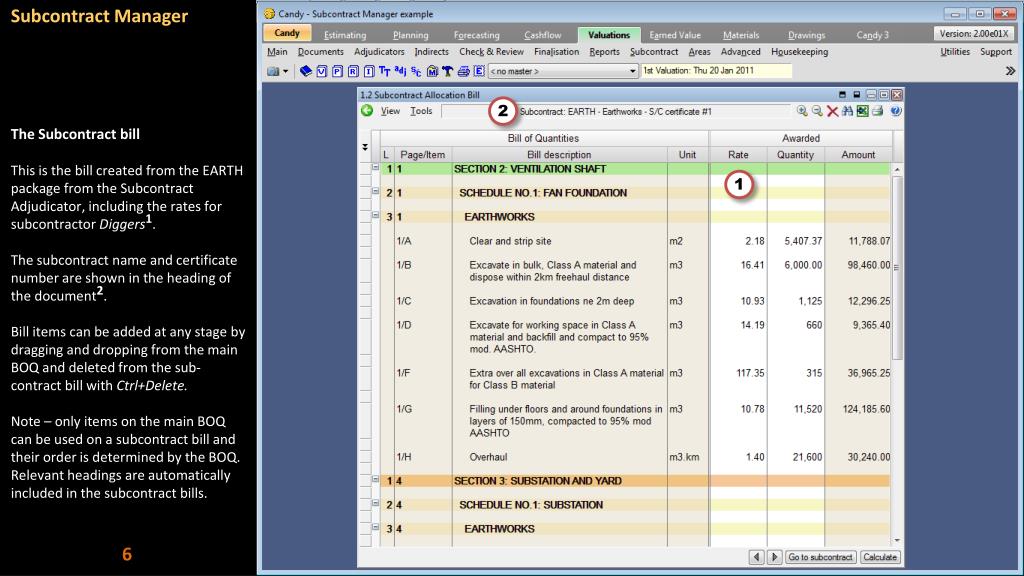The width and height of the screenshot is (1024, 576).
Task: Click the previous arrow button at the bottom
Action: pyautogui.click(x=756, y=557)
